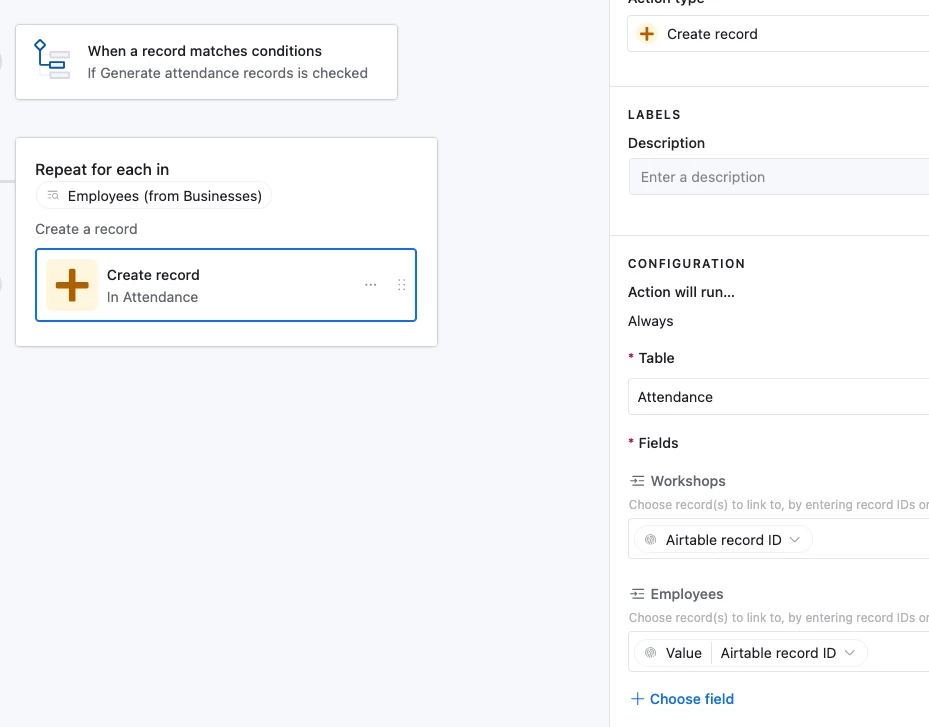
Task: Click the linked-record icon beside Employees field label
Action: pos(637,594)
